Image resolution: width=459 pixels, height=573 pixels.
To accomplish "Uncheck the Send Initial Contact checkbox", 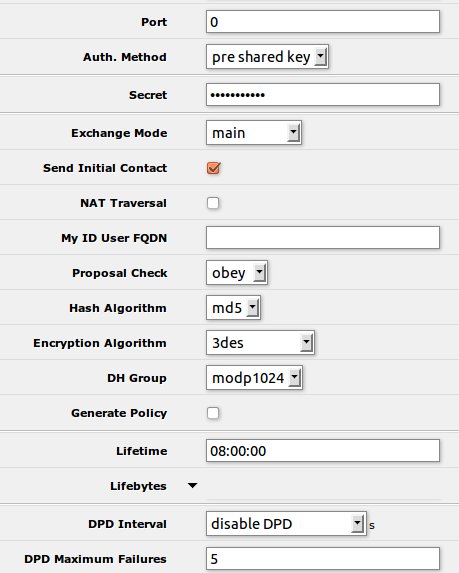I will coord(213,168).
